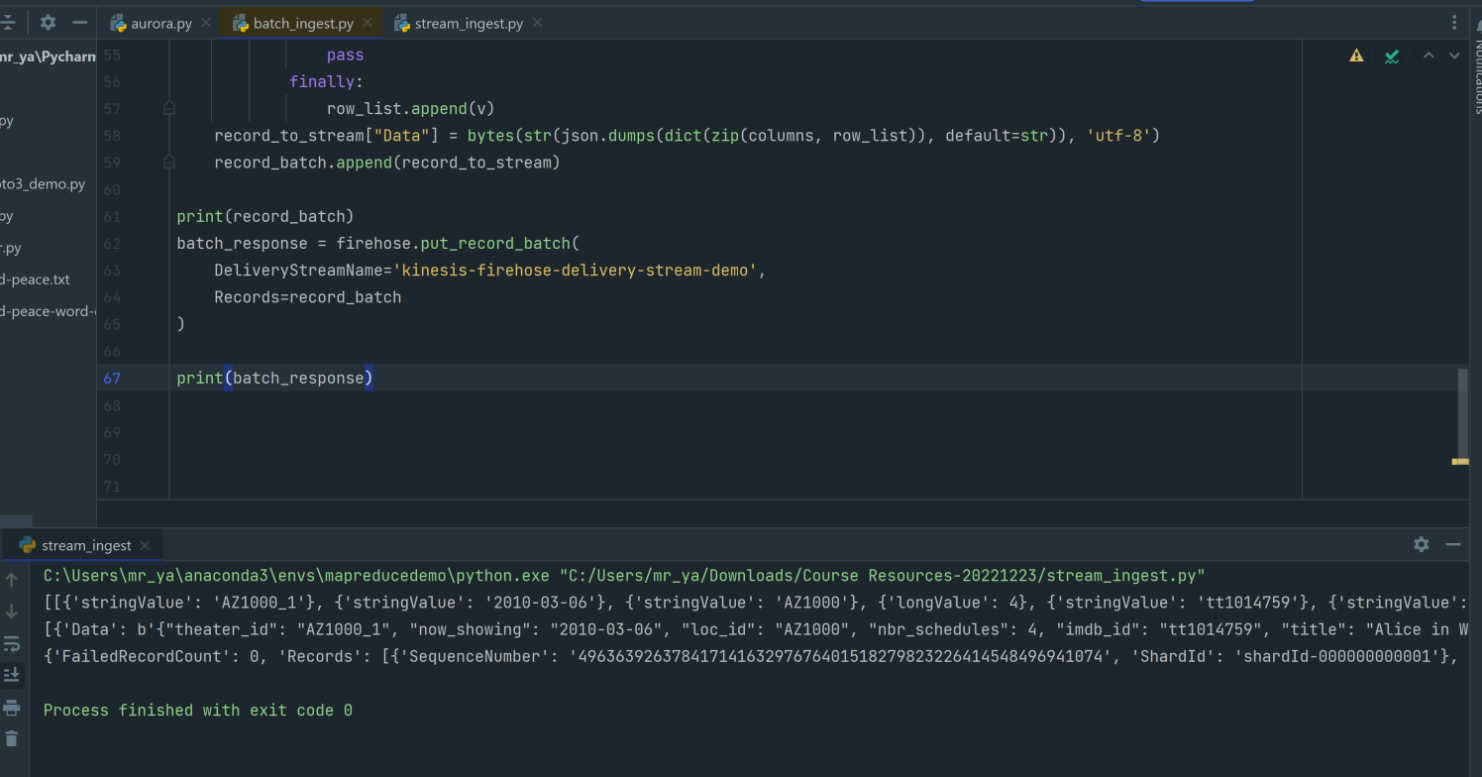The width and height of the screenshot is (1482, 777).
Task: Open the three-dot editor options menu
Action: pyautogui.click(x=1453, y=22)
